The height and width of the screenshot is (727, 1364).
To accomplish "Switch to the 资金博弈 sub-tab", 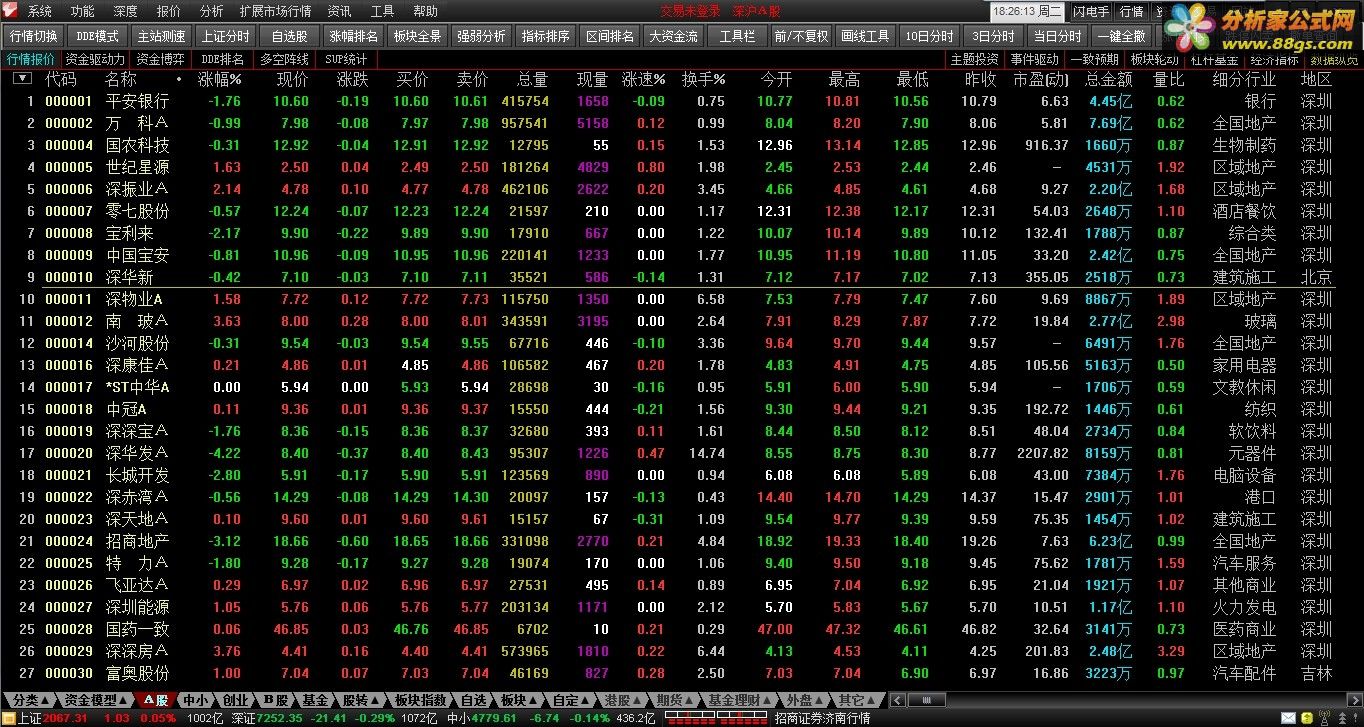I will point(160,59).
